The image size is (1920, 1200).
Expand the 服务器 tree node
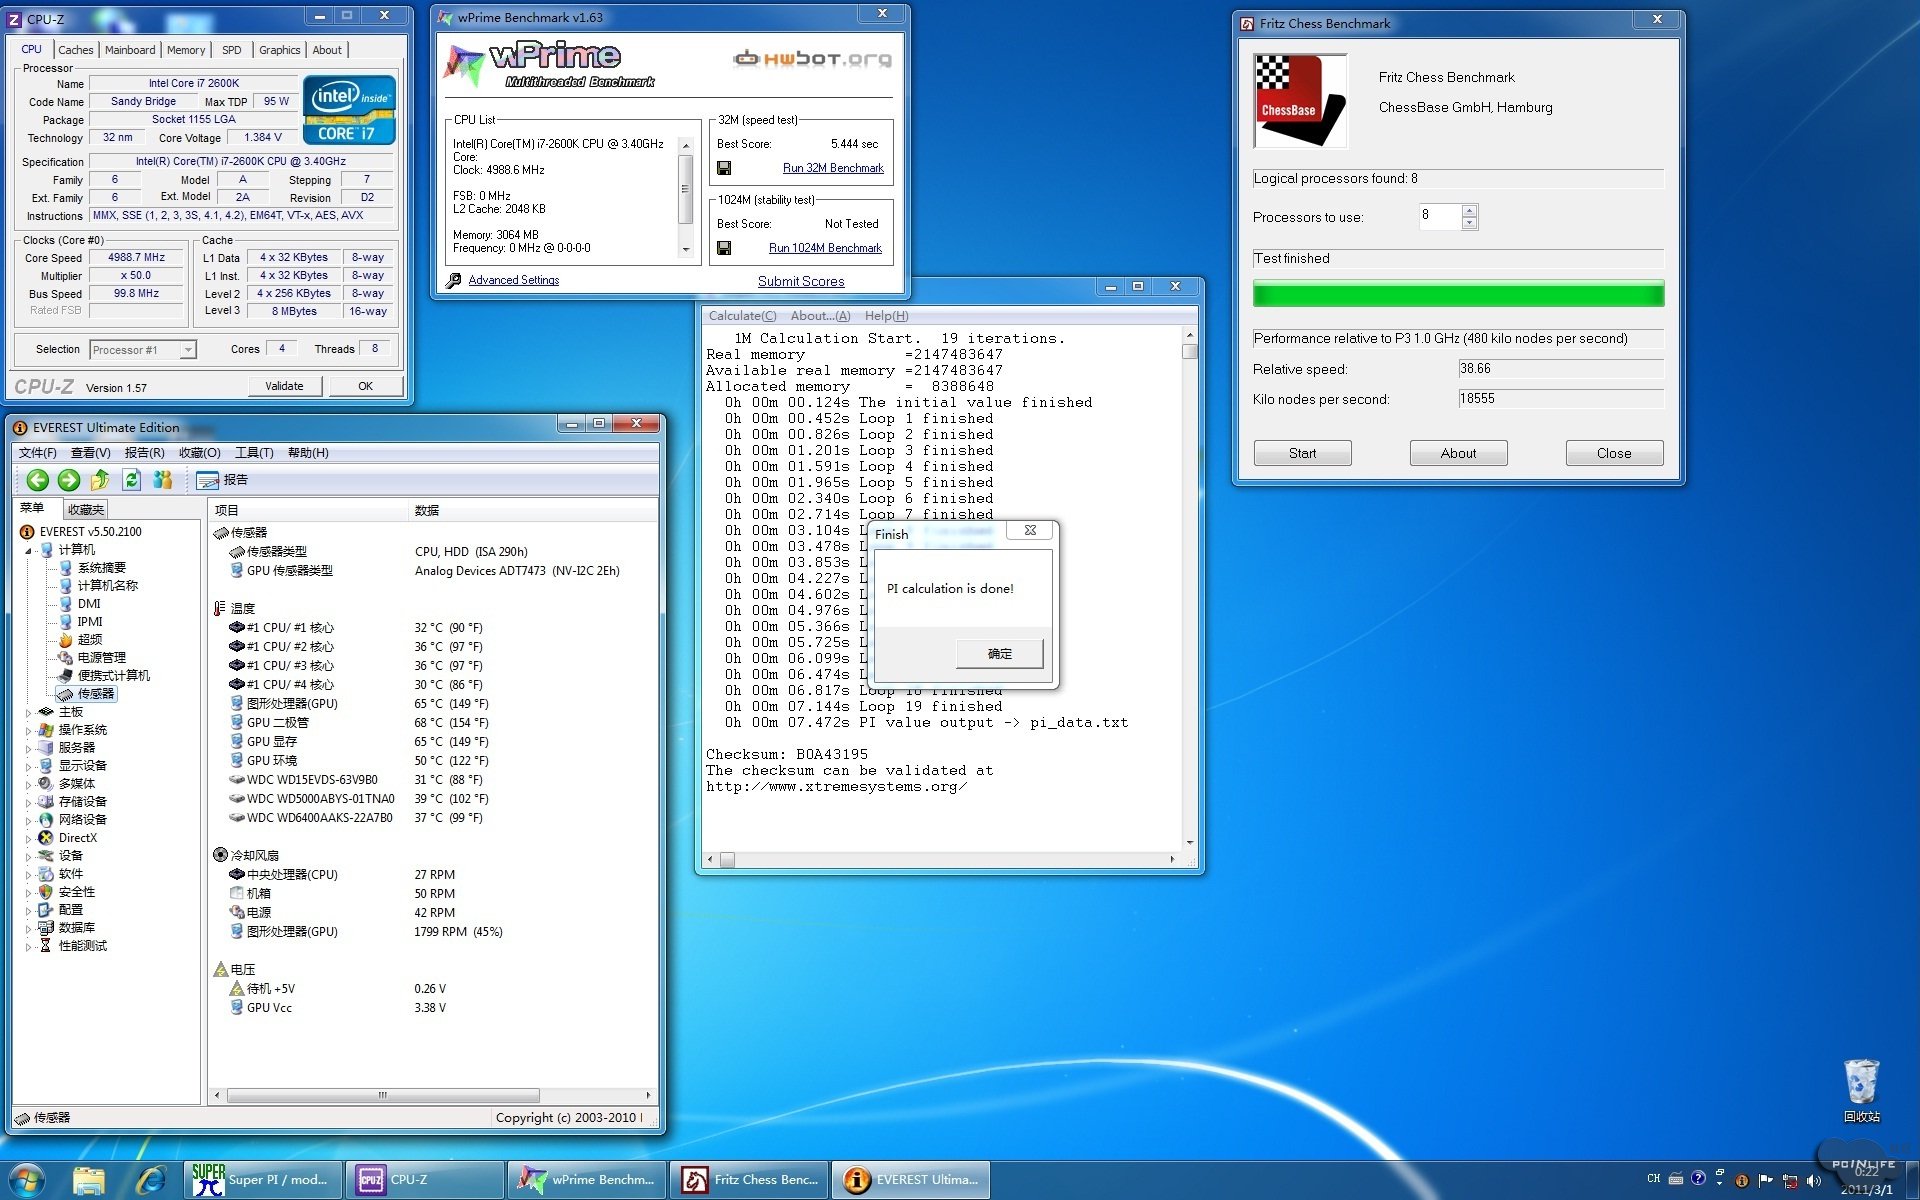click(x=28, y=749)
